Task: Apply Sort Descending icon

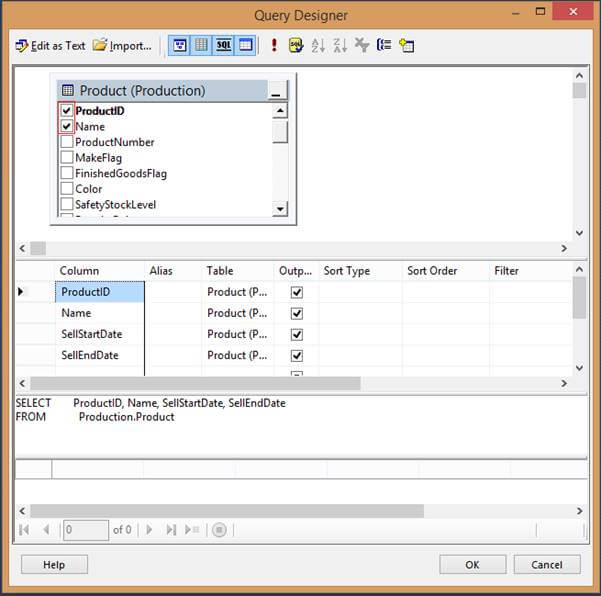Action: click(x=340, y=46)
